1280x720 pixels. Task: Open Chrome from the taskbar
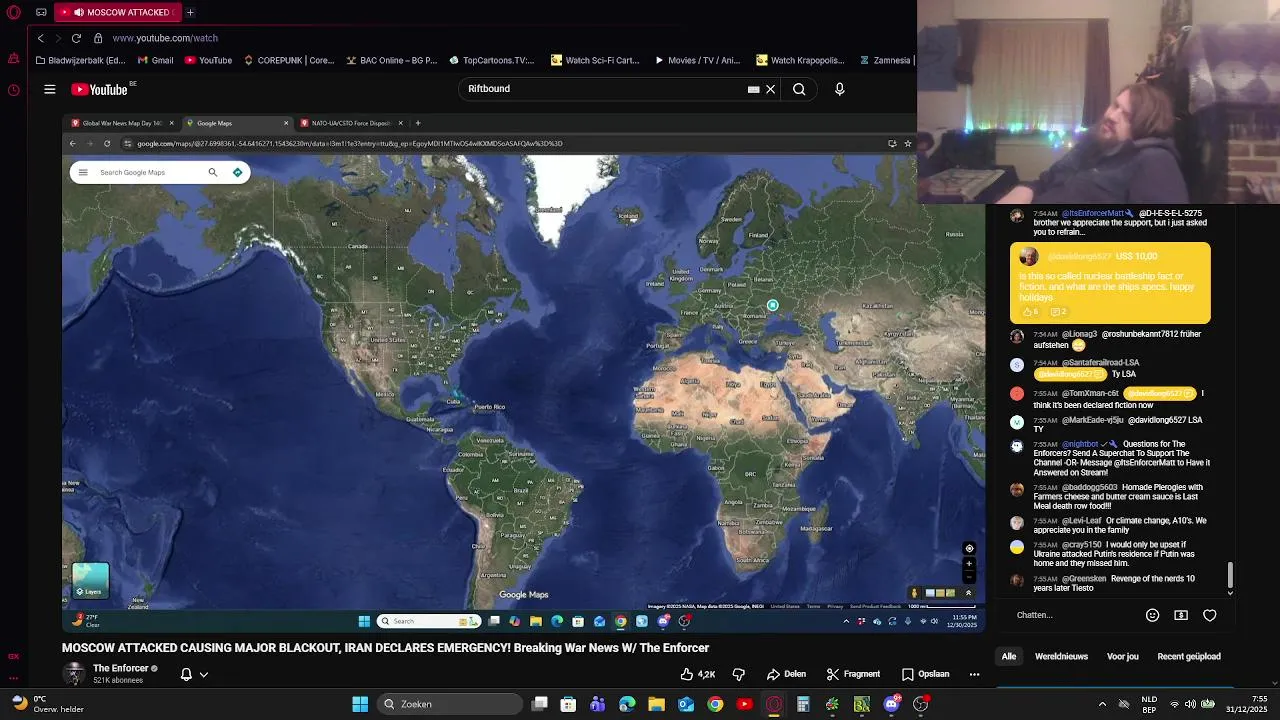point(715,704)
